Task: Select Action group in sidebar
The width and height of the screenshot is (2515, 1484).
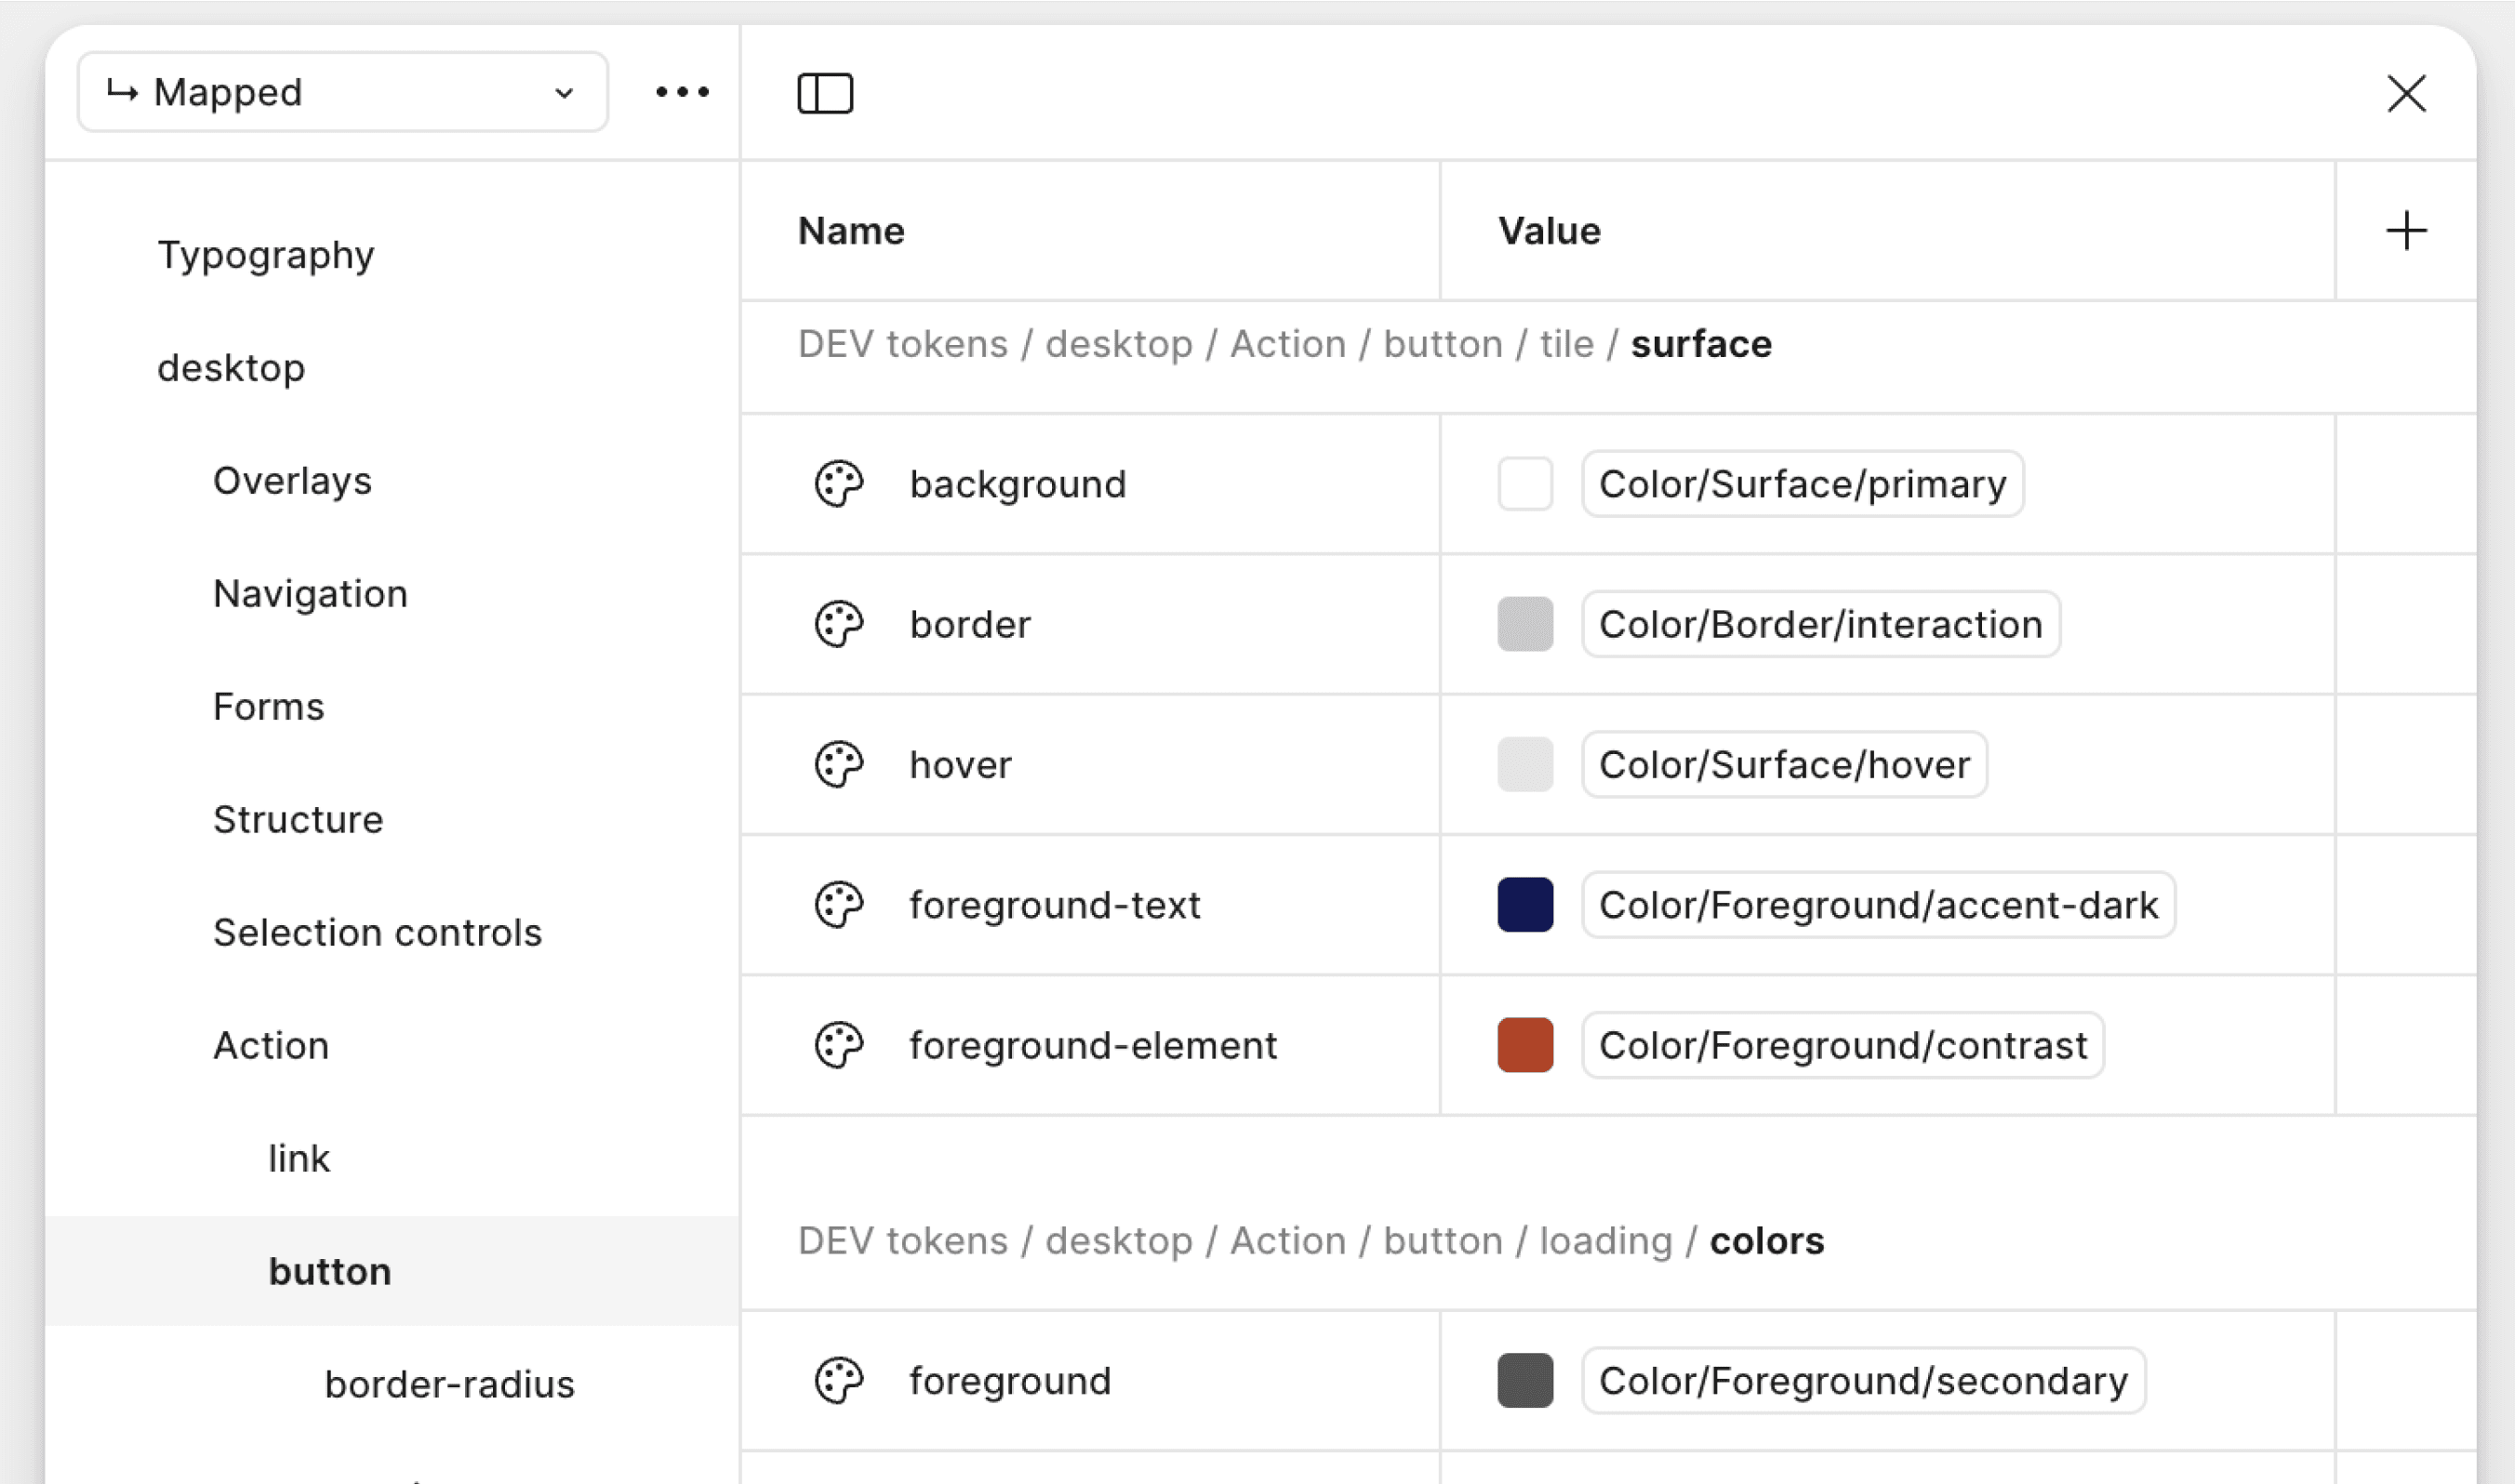Action: [x=271, y=1046]
